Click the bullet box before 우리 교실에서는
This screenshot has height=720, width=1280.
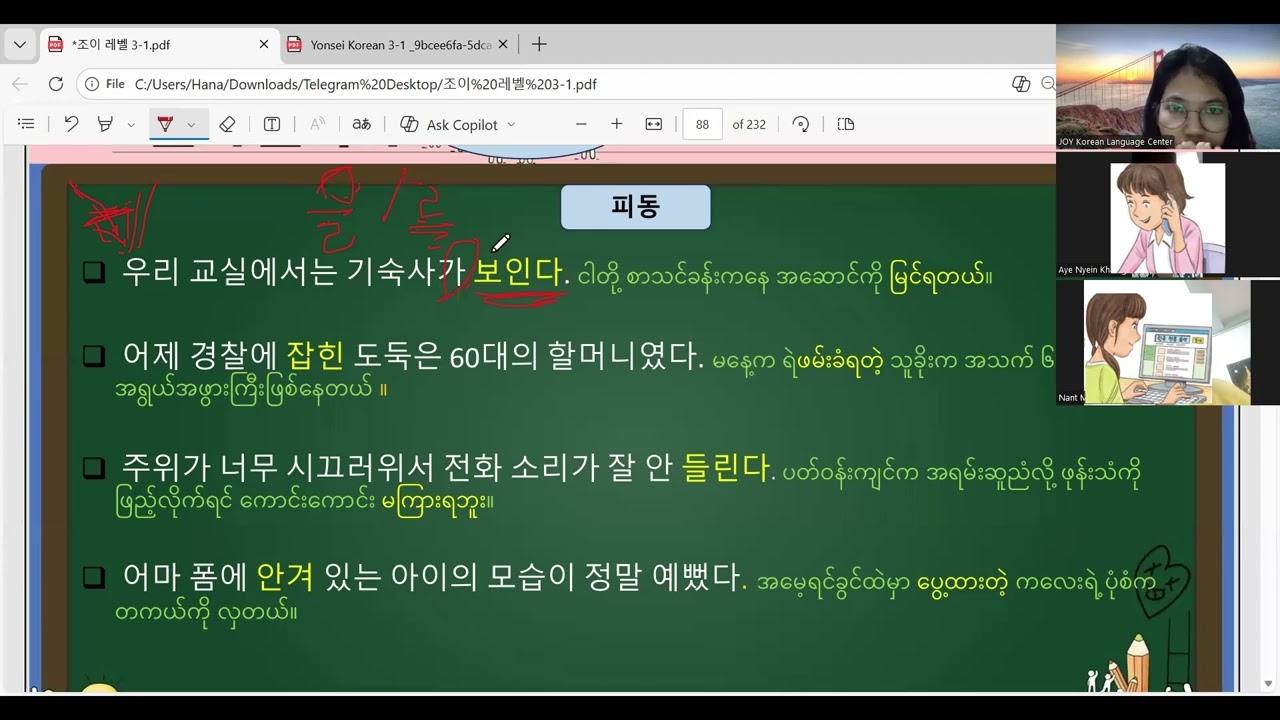tap(94, 272)
